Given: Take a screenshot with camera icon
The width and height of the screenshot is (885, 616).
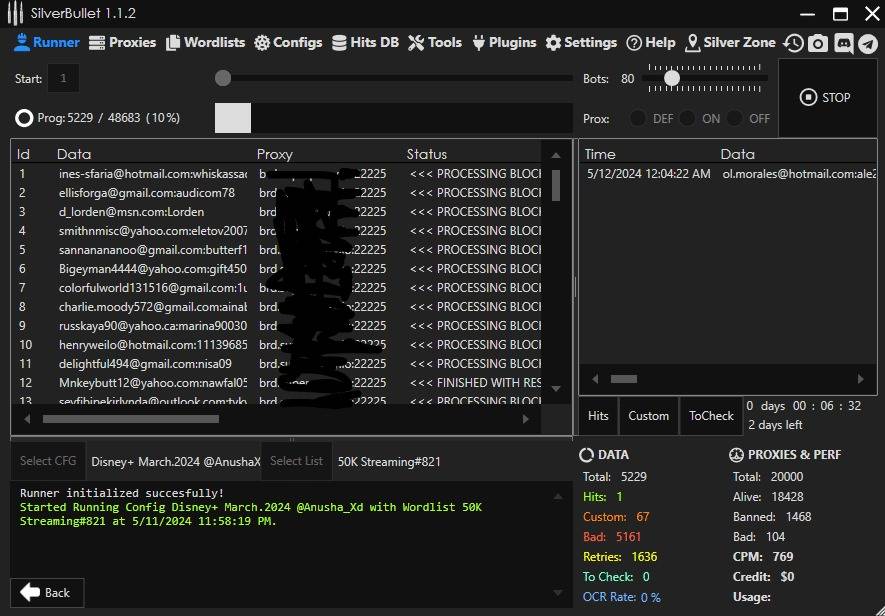Looking at the screenshot, I should point(818,43).
